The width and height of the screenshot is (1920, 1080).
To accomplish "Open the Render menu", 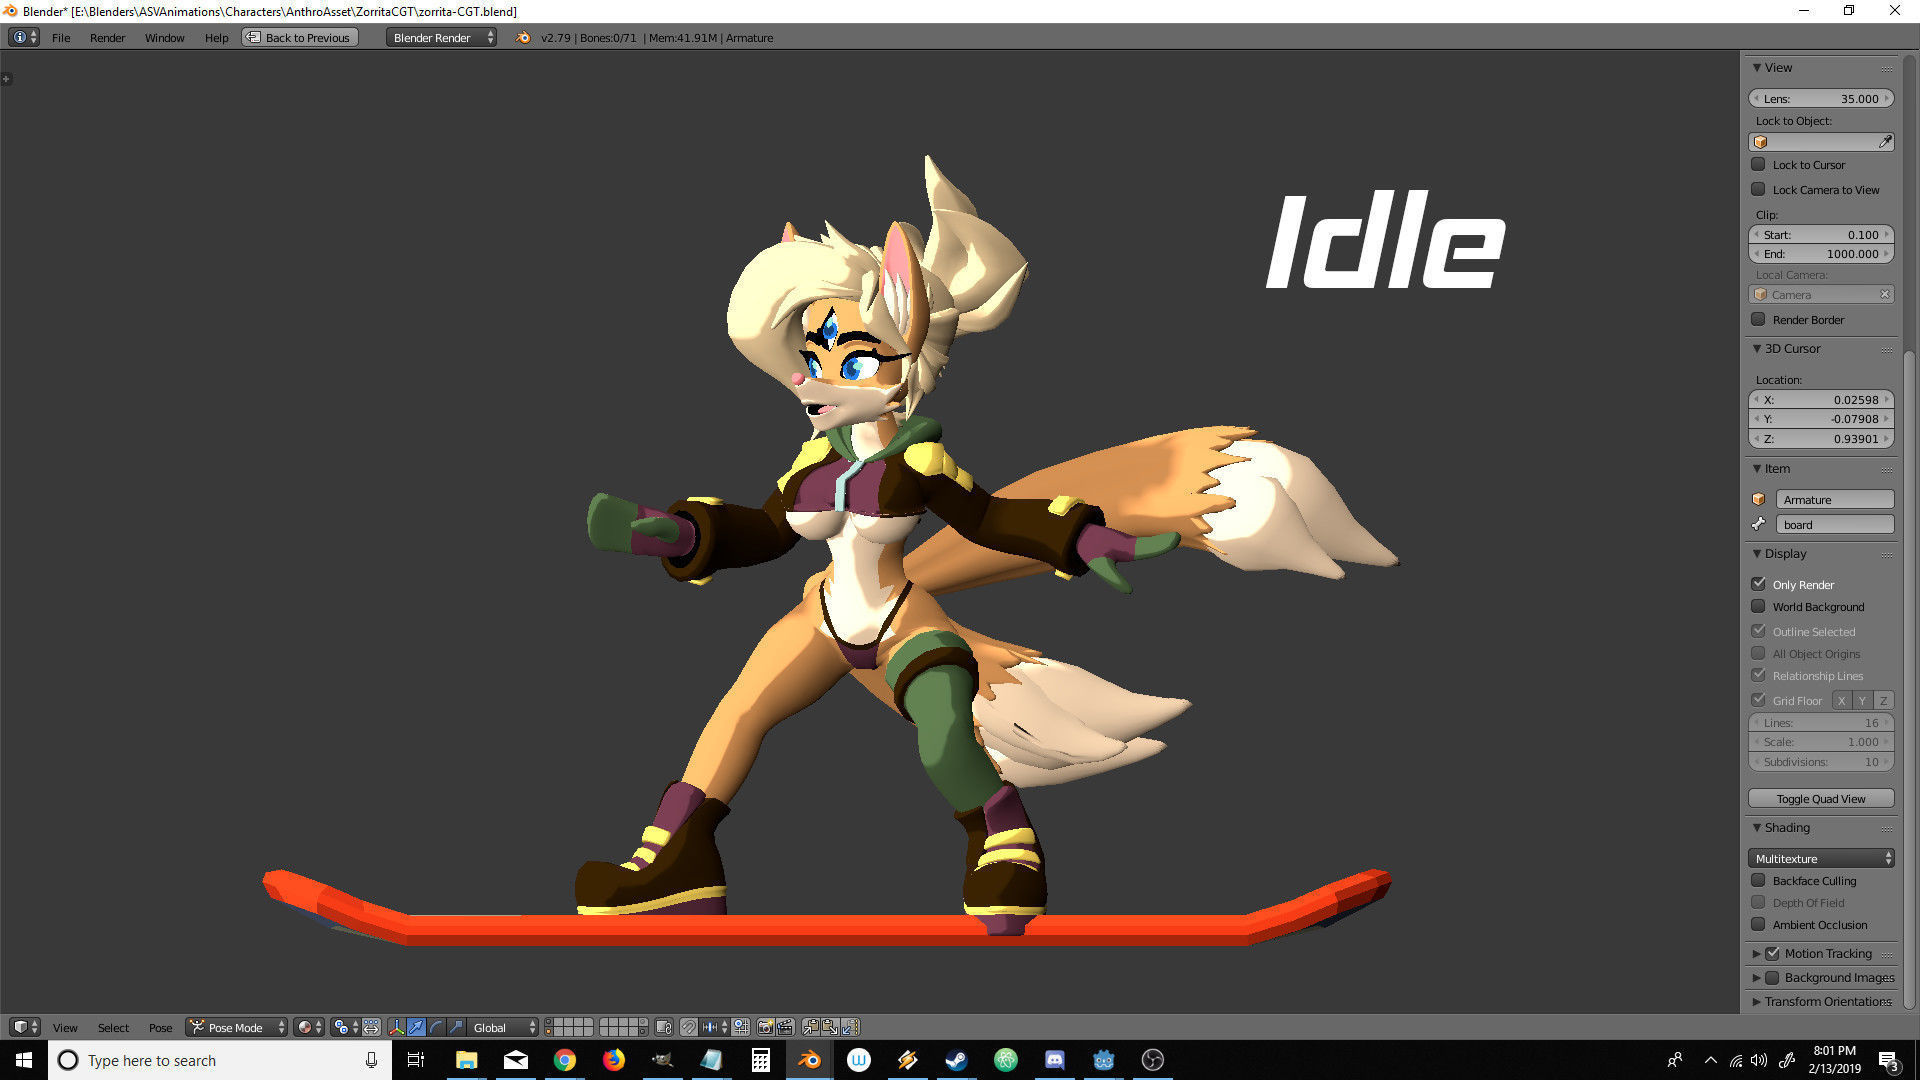I will tap(107, 37).
